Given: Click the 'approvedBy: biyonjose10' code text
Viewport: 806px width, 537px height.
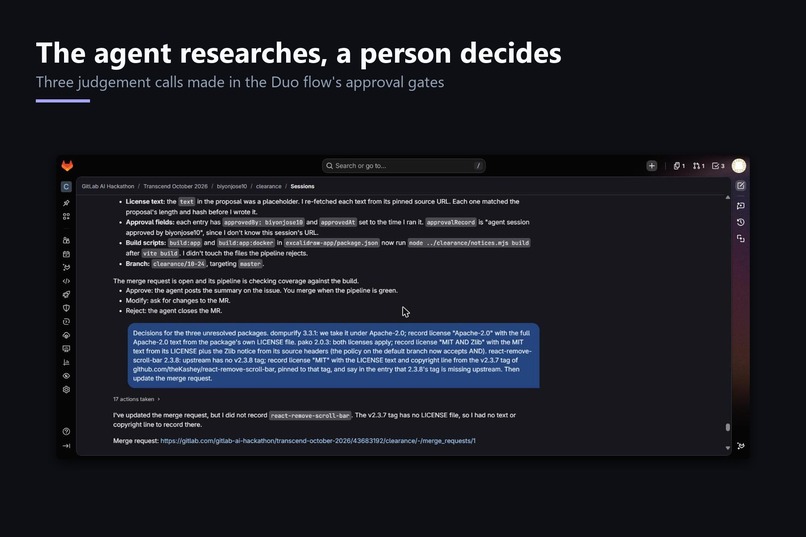Looking at the screenshot, I should tap(263, 223).
